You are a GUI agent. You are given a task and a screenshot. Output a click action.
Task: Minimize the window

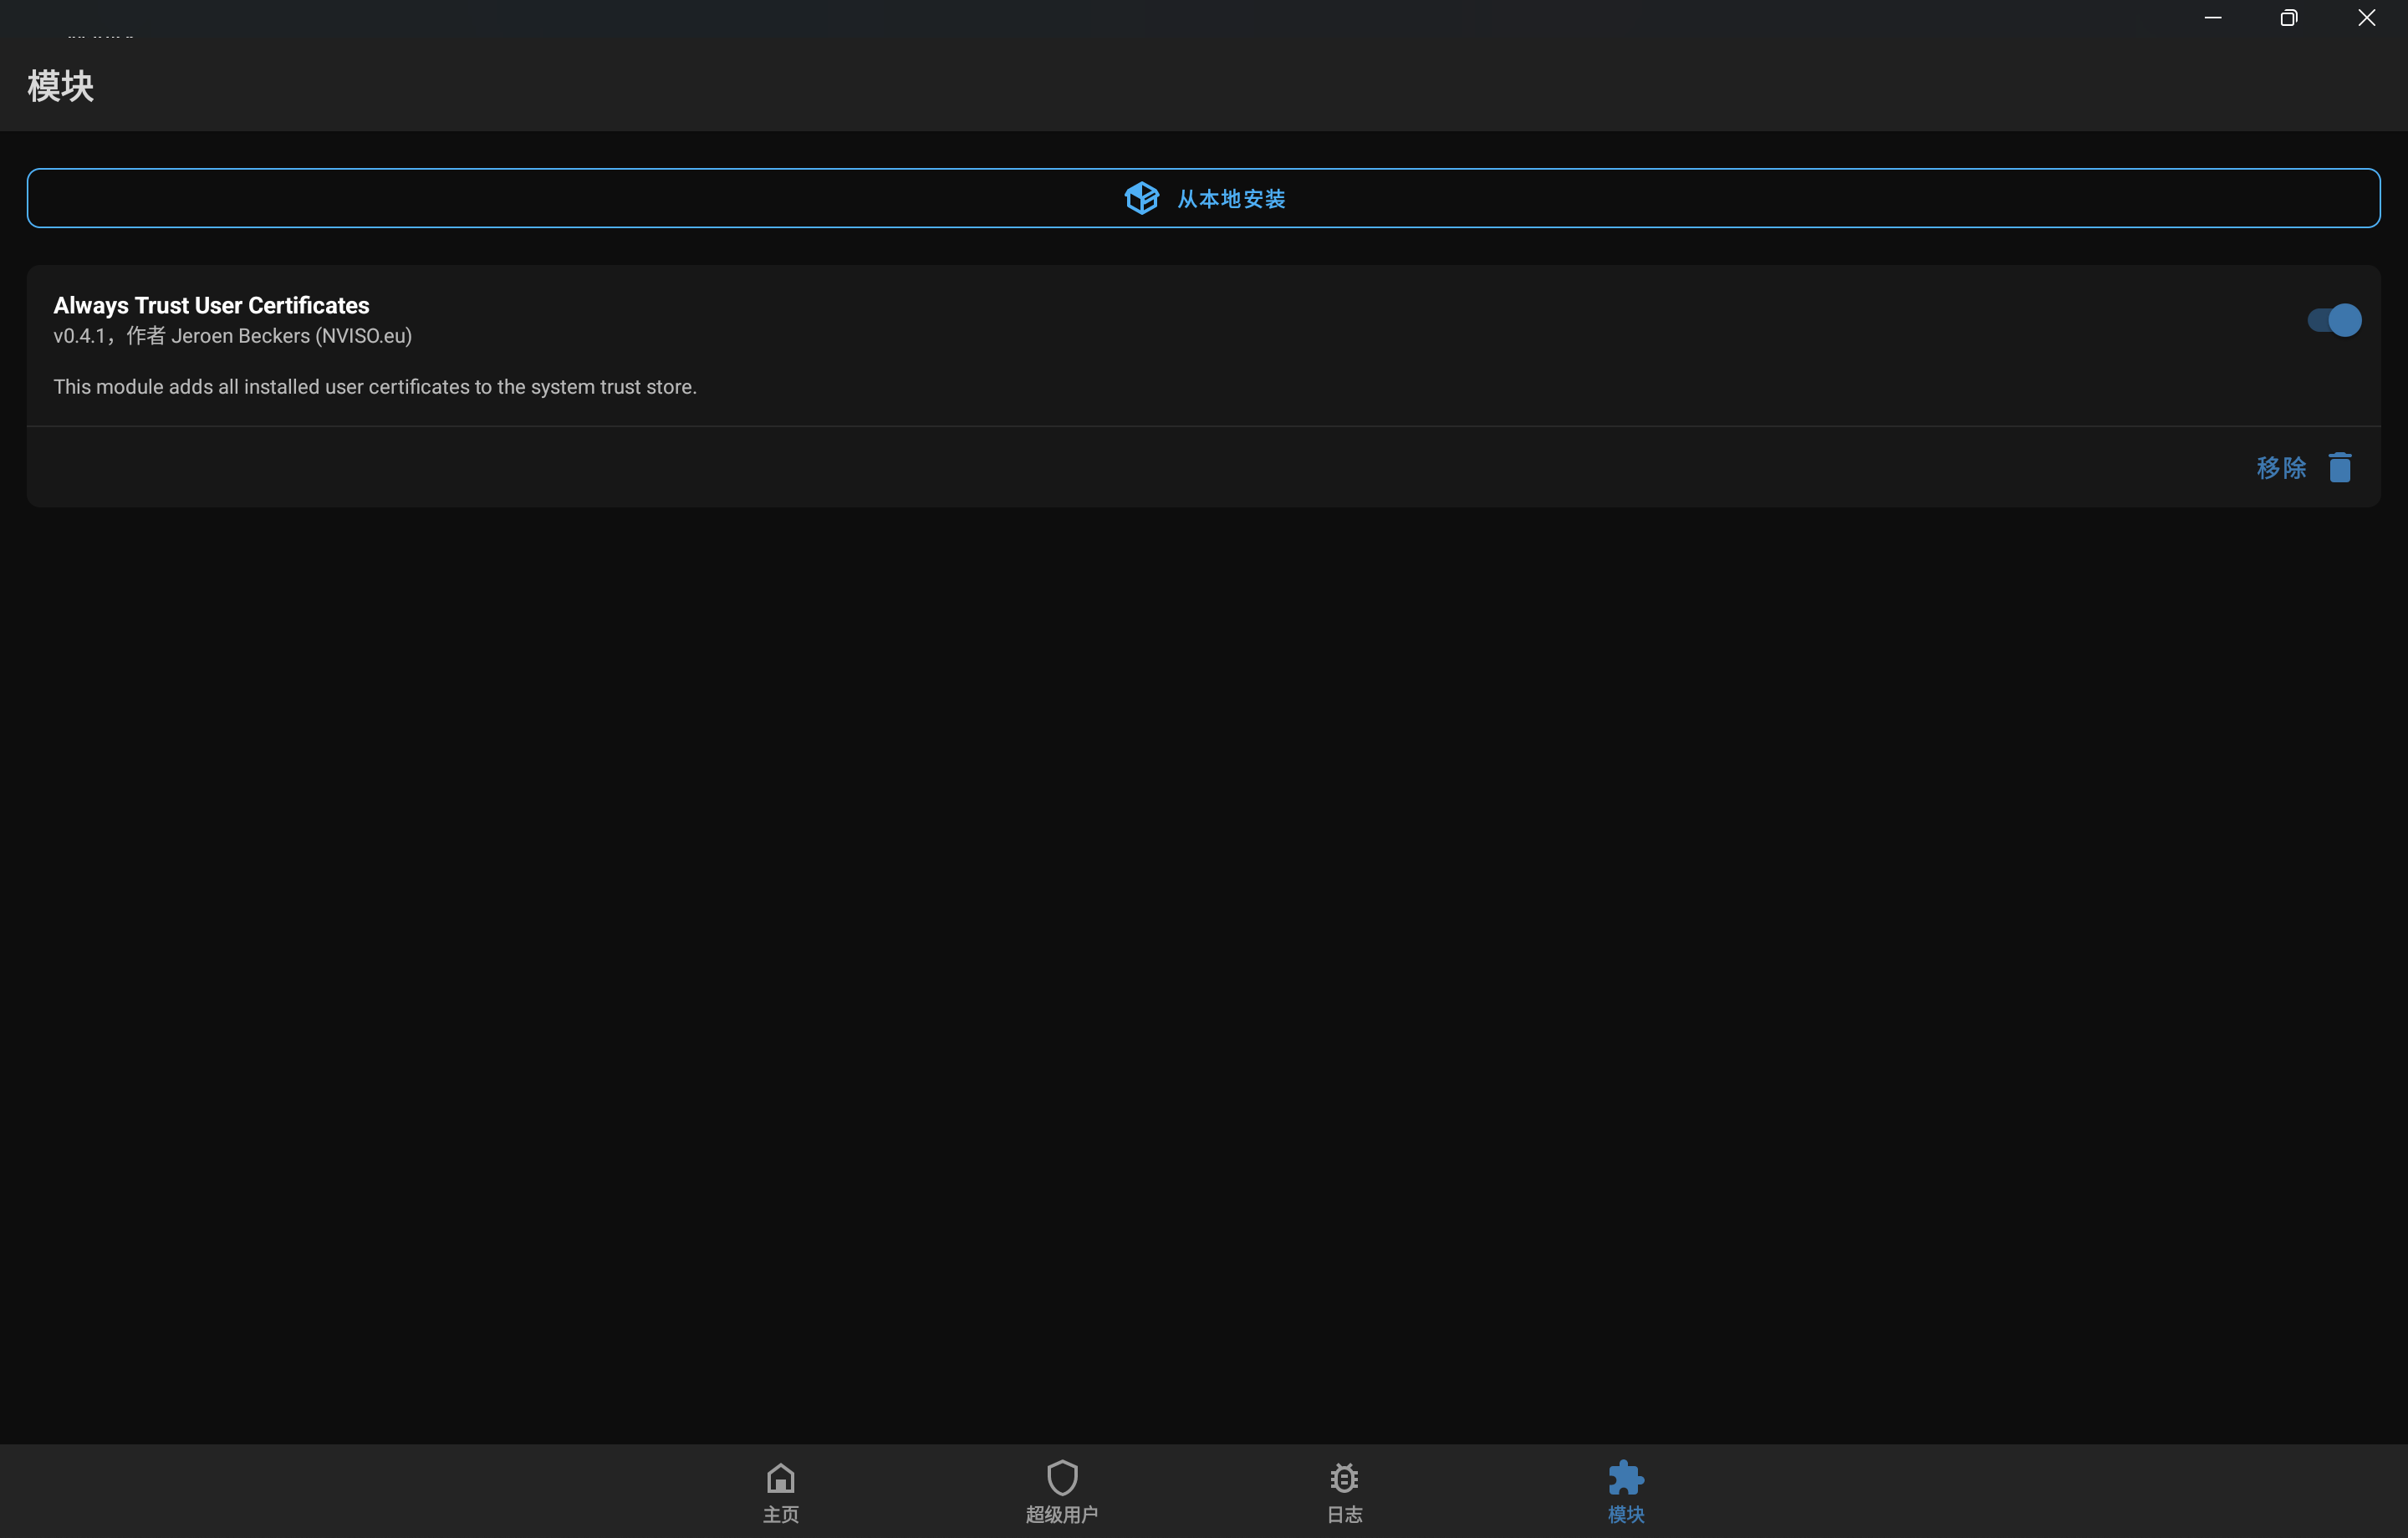point(2212,18)
